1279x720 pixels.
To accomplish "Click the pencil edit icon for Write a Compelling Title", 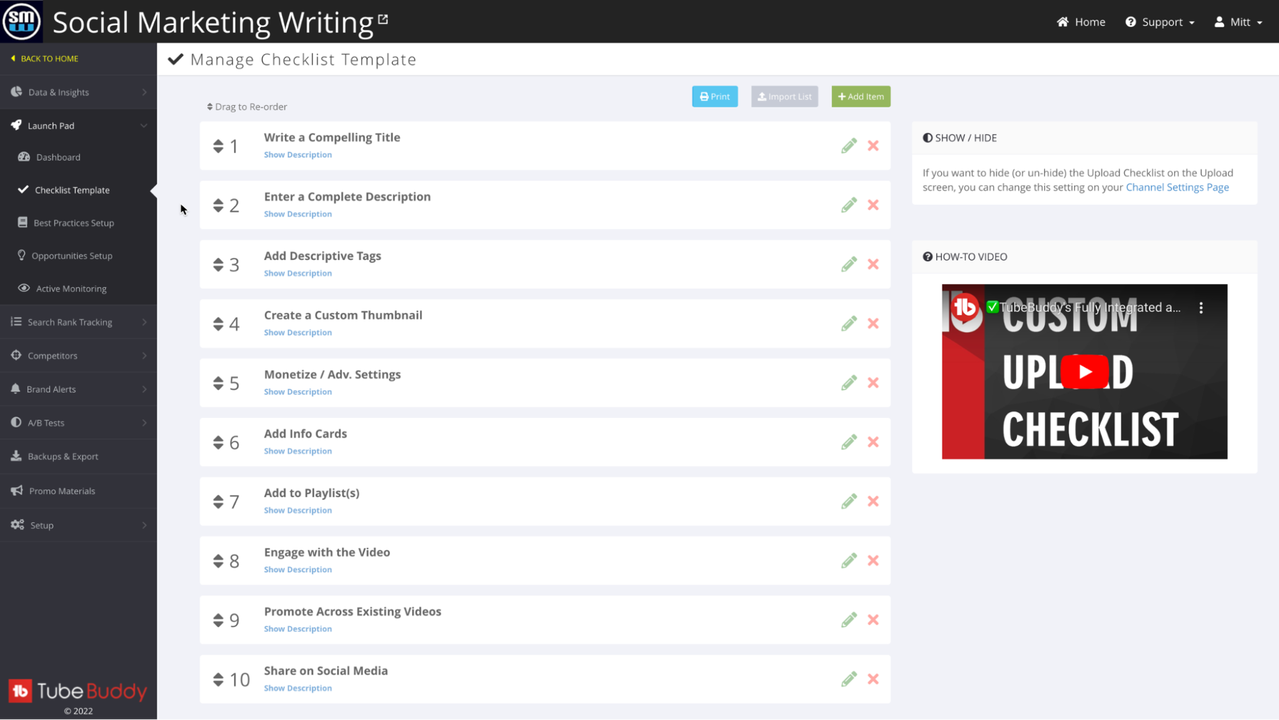I will click(849, 146).
